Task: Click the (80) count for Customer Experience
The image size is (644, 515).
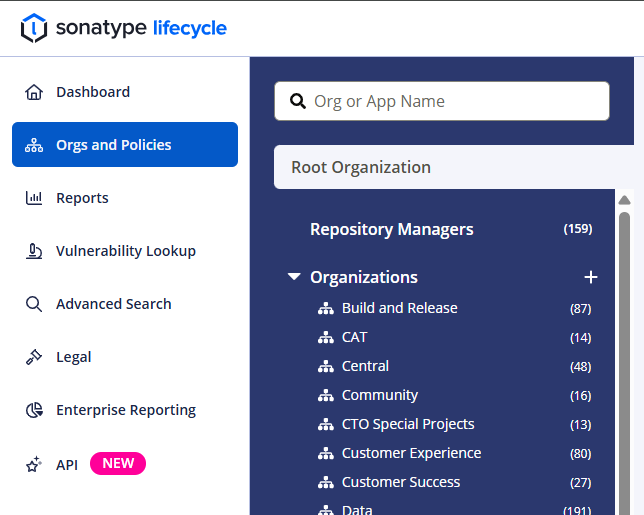Action: pyautogui.click(x=580, y=454)
